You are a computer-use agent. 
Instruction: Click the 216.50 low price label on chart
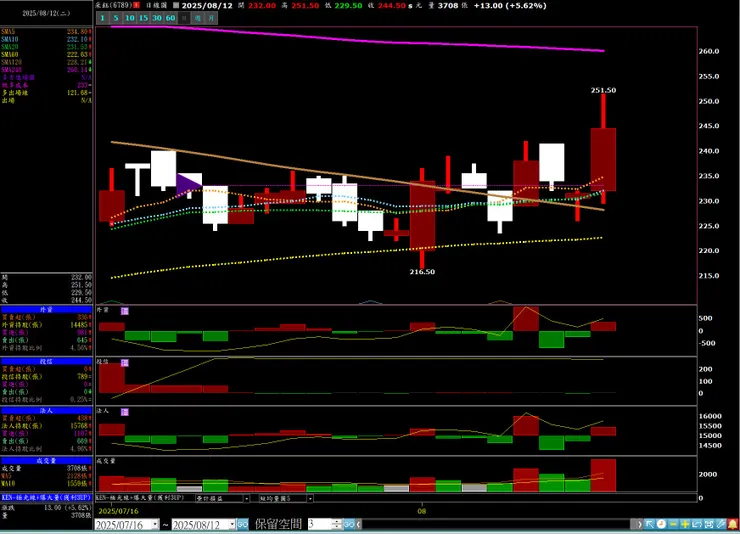(422, 272)
